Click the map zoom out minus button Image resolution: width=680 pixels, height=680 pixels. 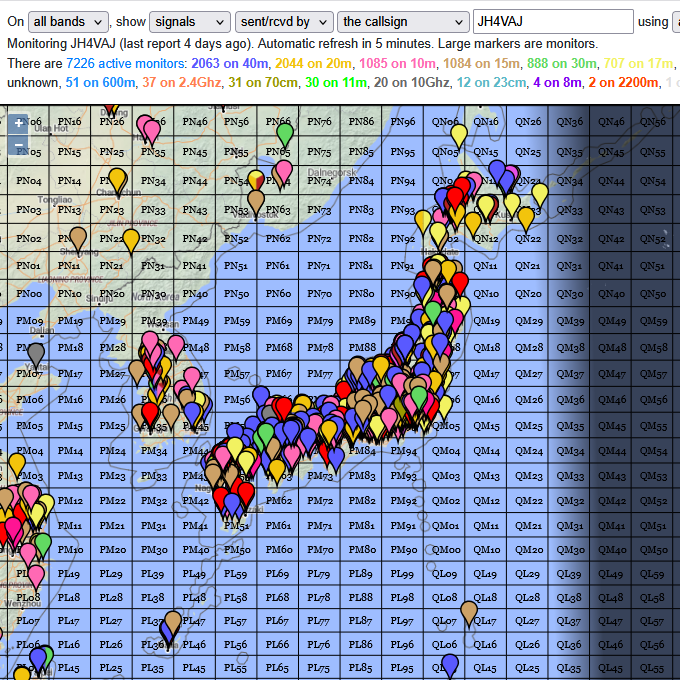click(18, 147)
